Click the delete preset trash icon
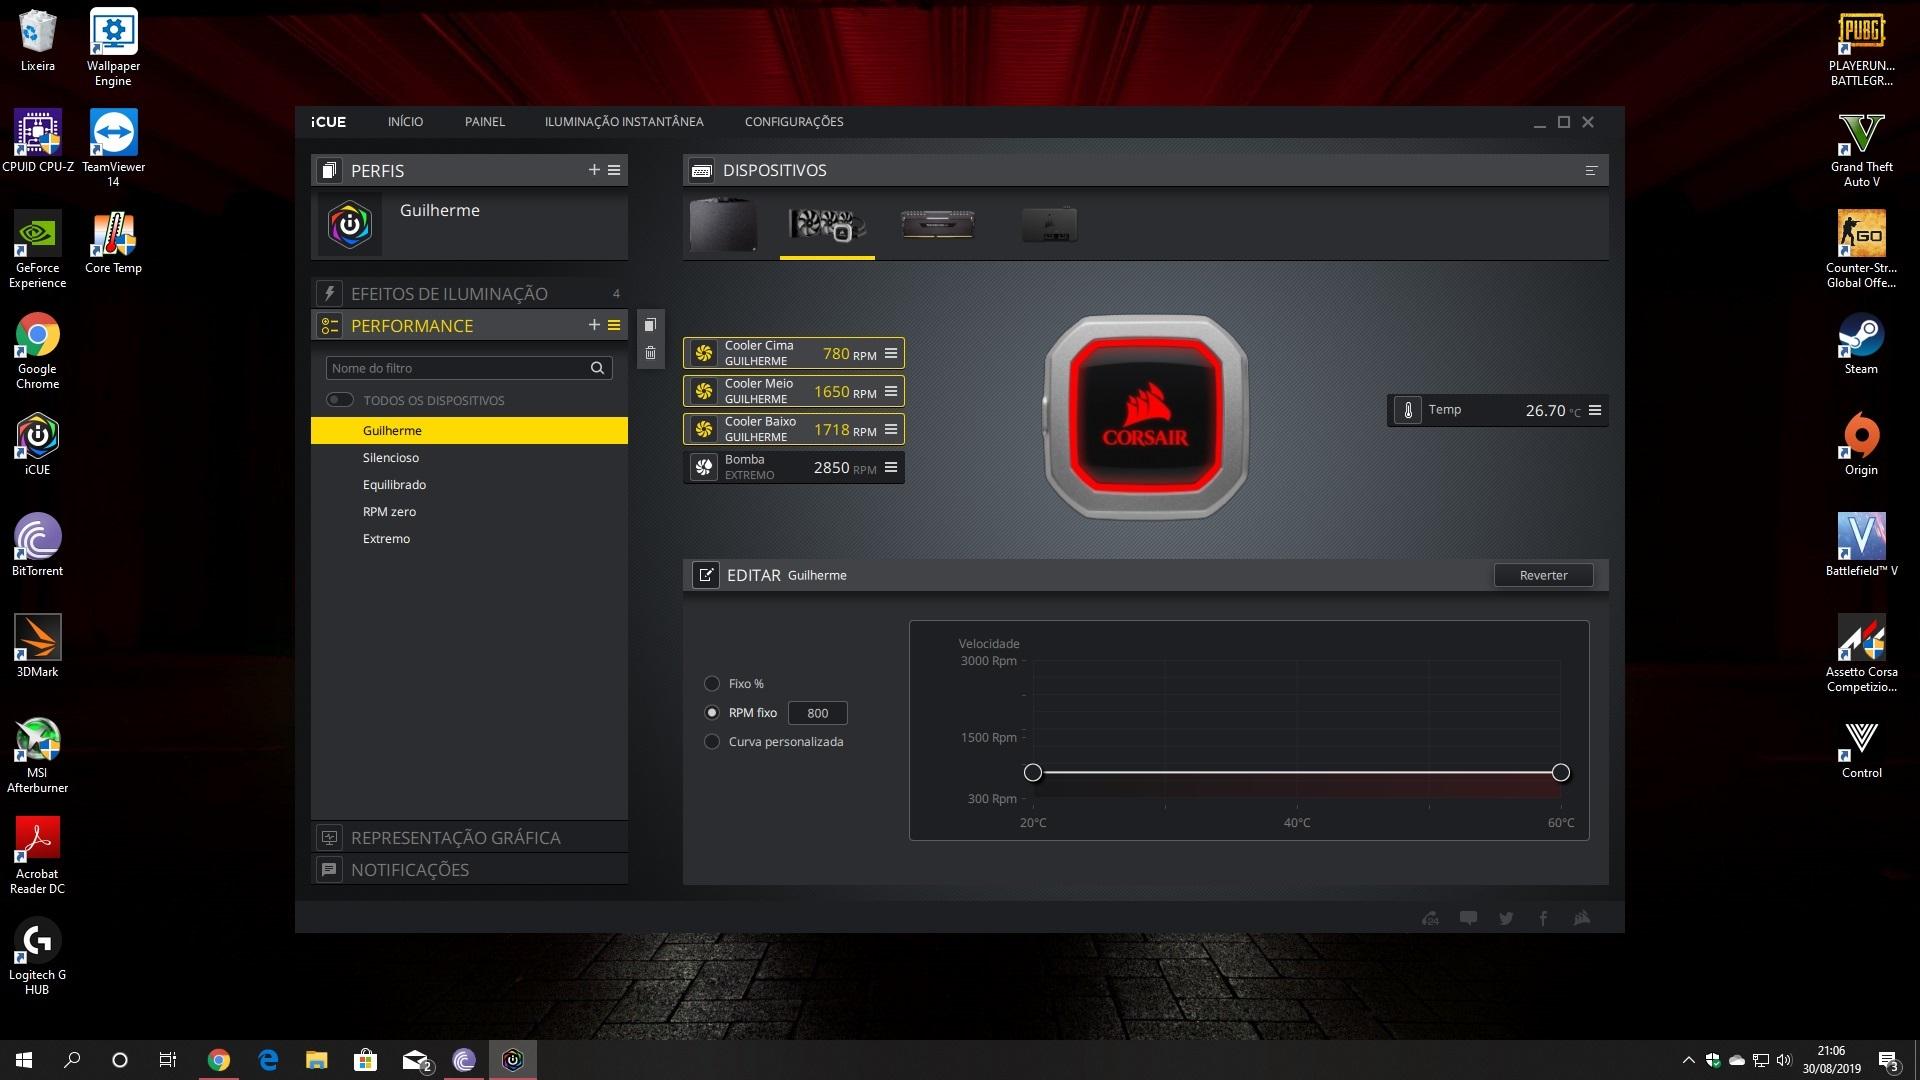This screenshot has height=1080, width=1920. (x=650, y=353)
